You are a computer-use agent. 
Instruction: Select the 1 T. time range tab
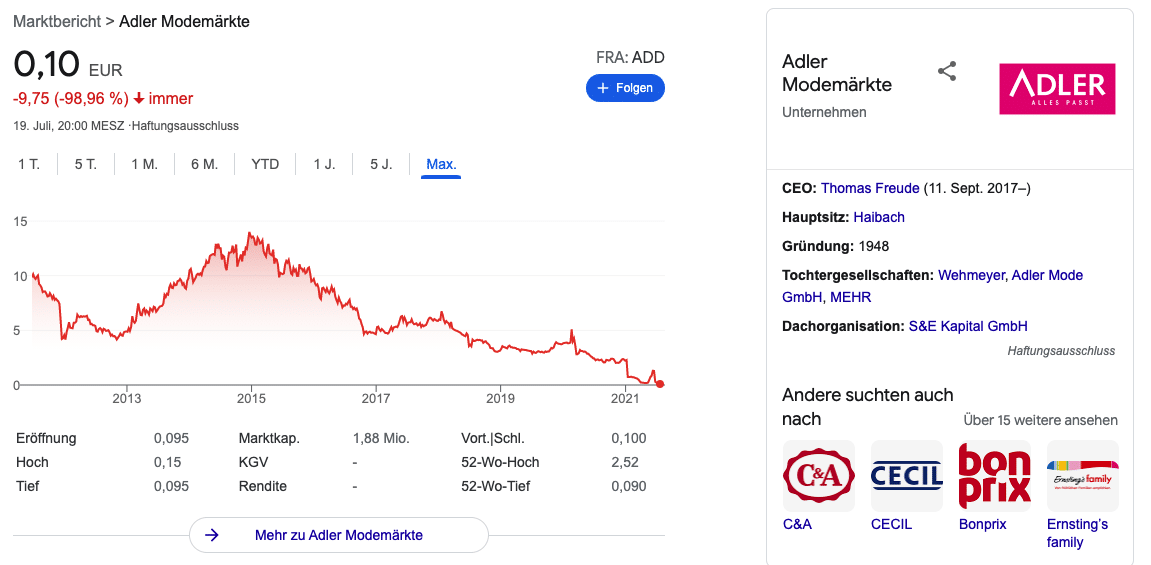click(x=29, y=164)
